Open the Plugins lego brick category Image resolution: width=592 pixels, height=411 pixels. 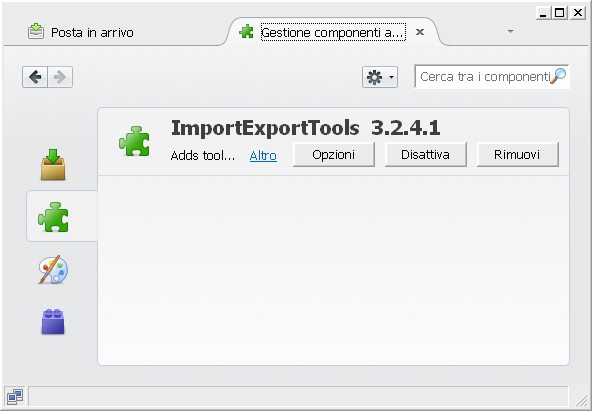click(x=53, y=322)
